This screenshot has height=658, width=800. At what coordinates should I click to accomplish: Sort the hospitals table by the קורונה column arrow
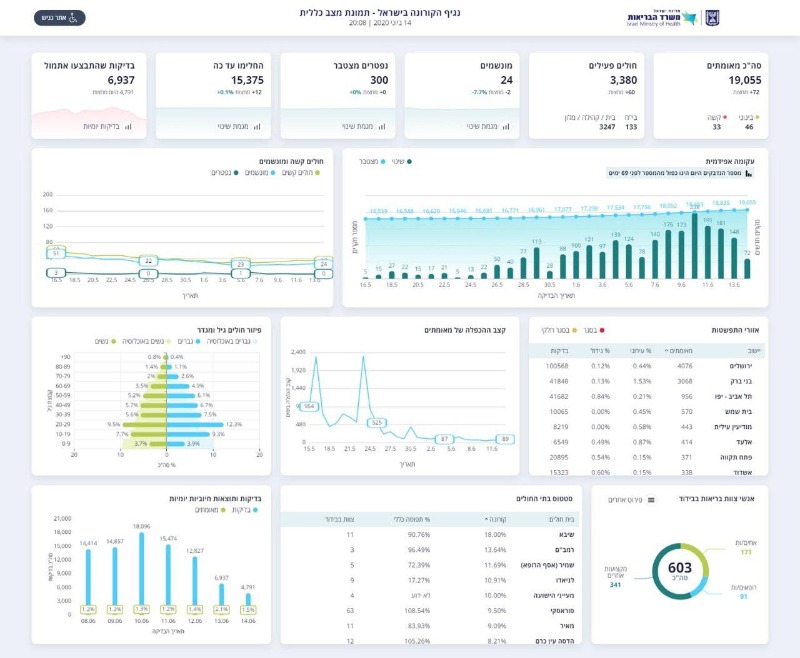486,519
